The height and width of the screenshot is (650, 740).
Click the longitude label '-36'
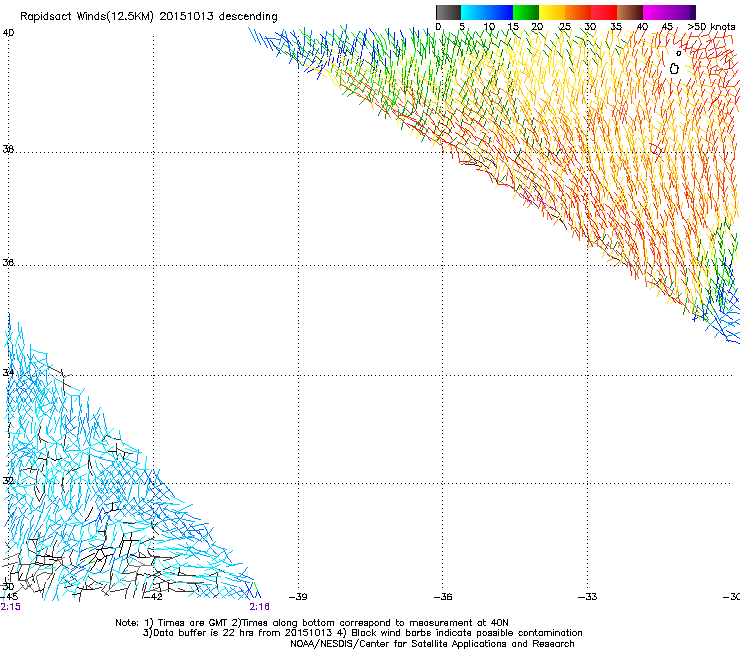tap(443, 597)
